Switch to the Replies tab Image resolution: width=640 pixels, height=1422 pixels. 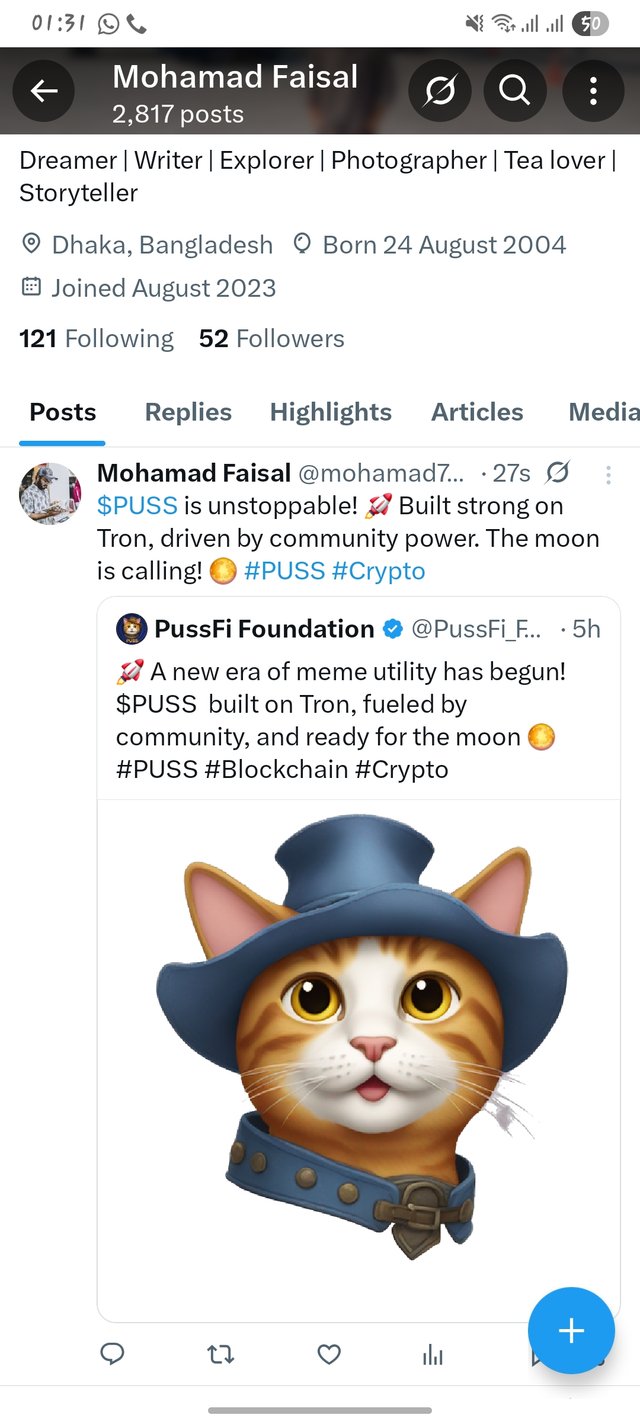click(x=188, y=412)
